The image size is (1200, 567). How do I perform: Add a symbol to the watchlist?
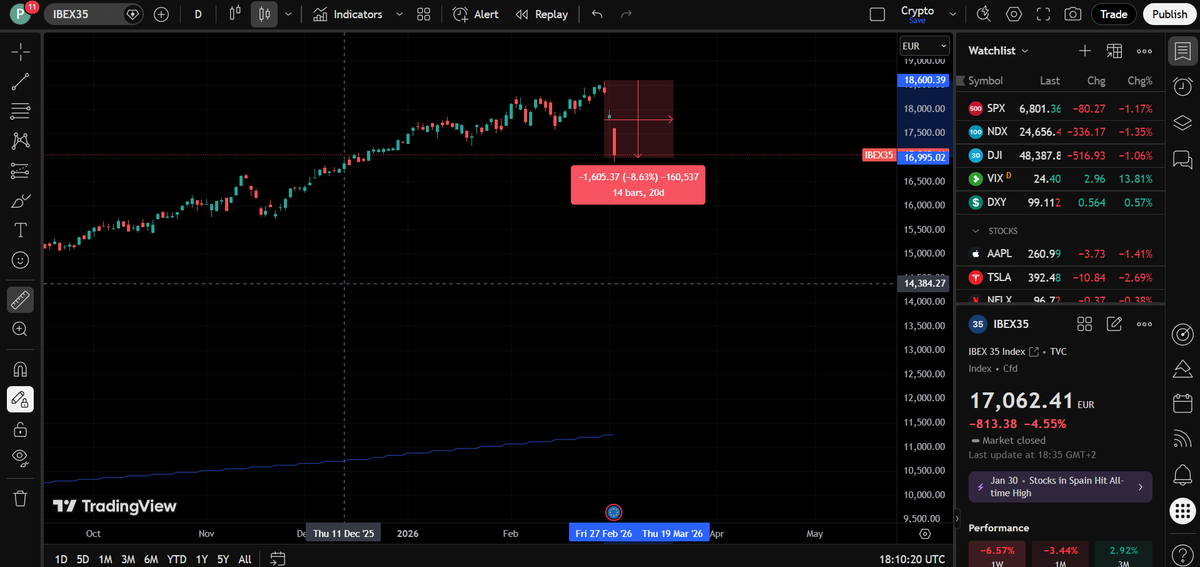pyautogui.click(x=1085, y=50)
